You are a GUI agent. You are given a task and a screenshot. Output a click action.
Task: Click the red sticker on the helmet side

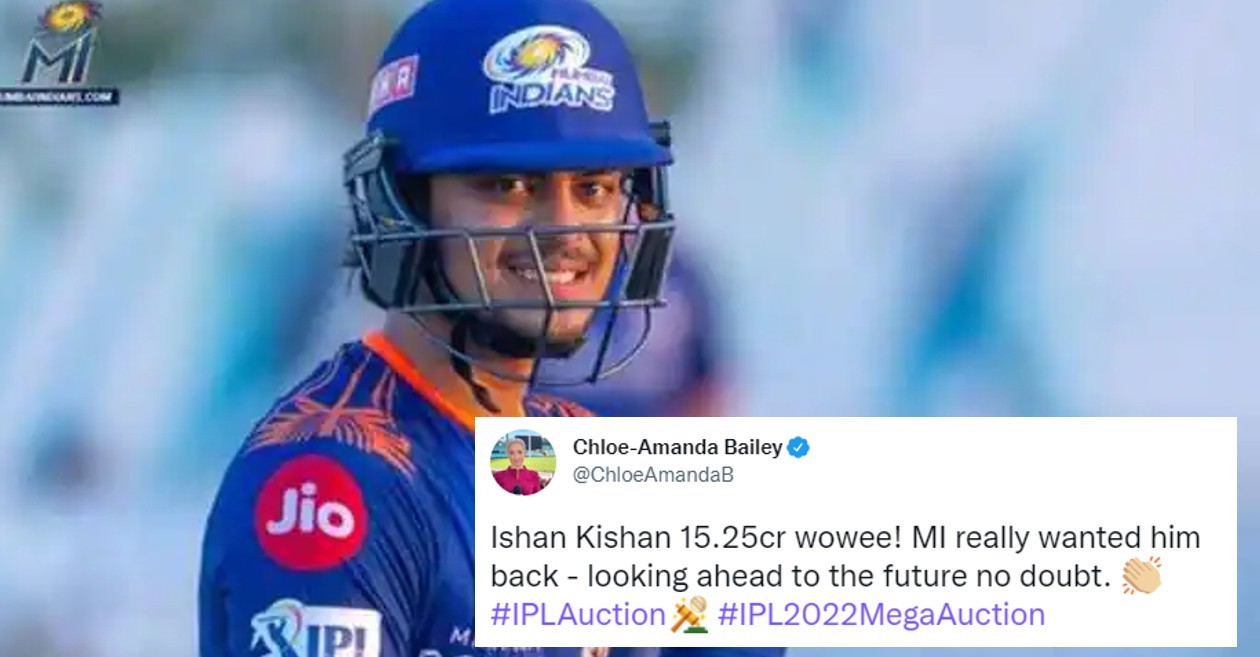[x=394, y=85]
